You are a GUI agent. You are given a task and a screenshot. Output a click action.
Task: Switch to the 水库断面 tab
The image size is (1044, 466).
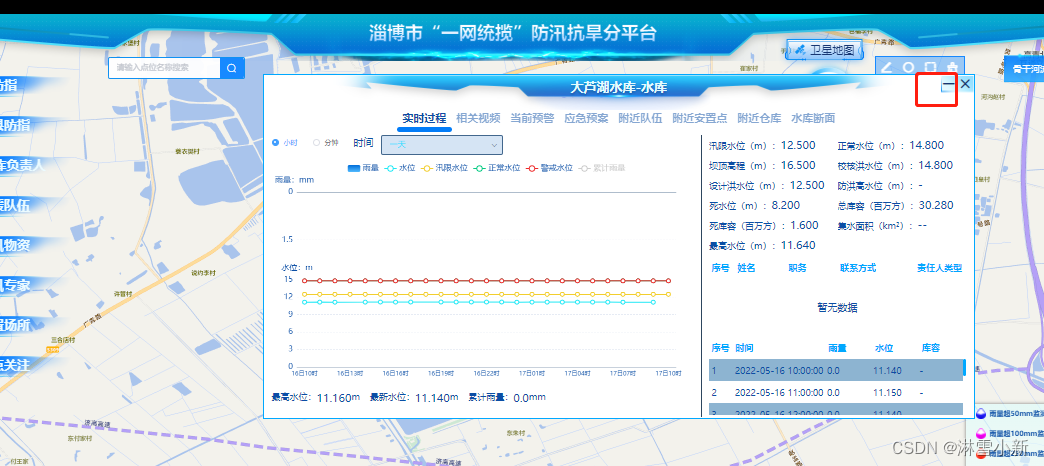pyautogui.click(x=813, y=118)
